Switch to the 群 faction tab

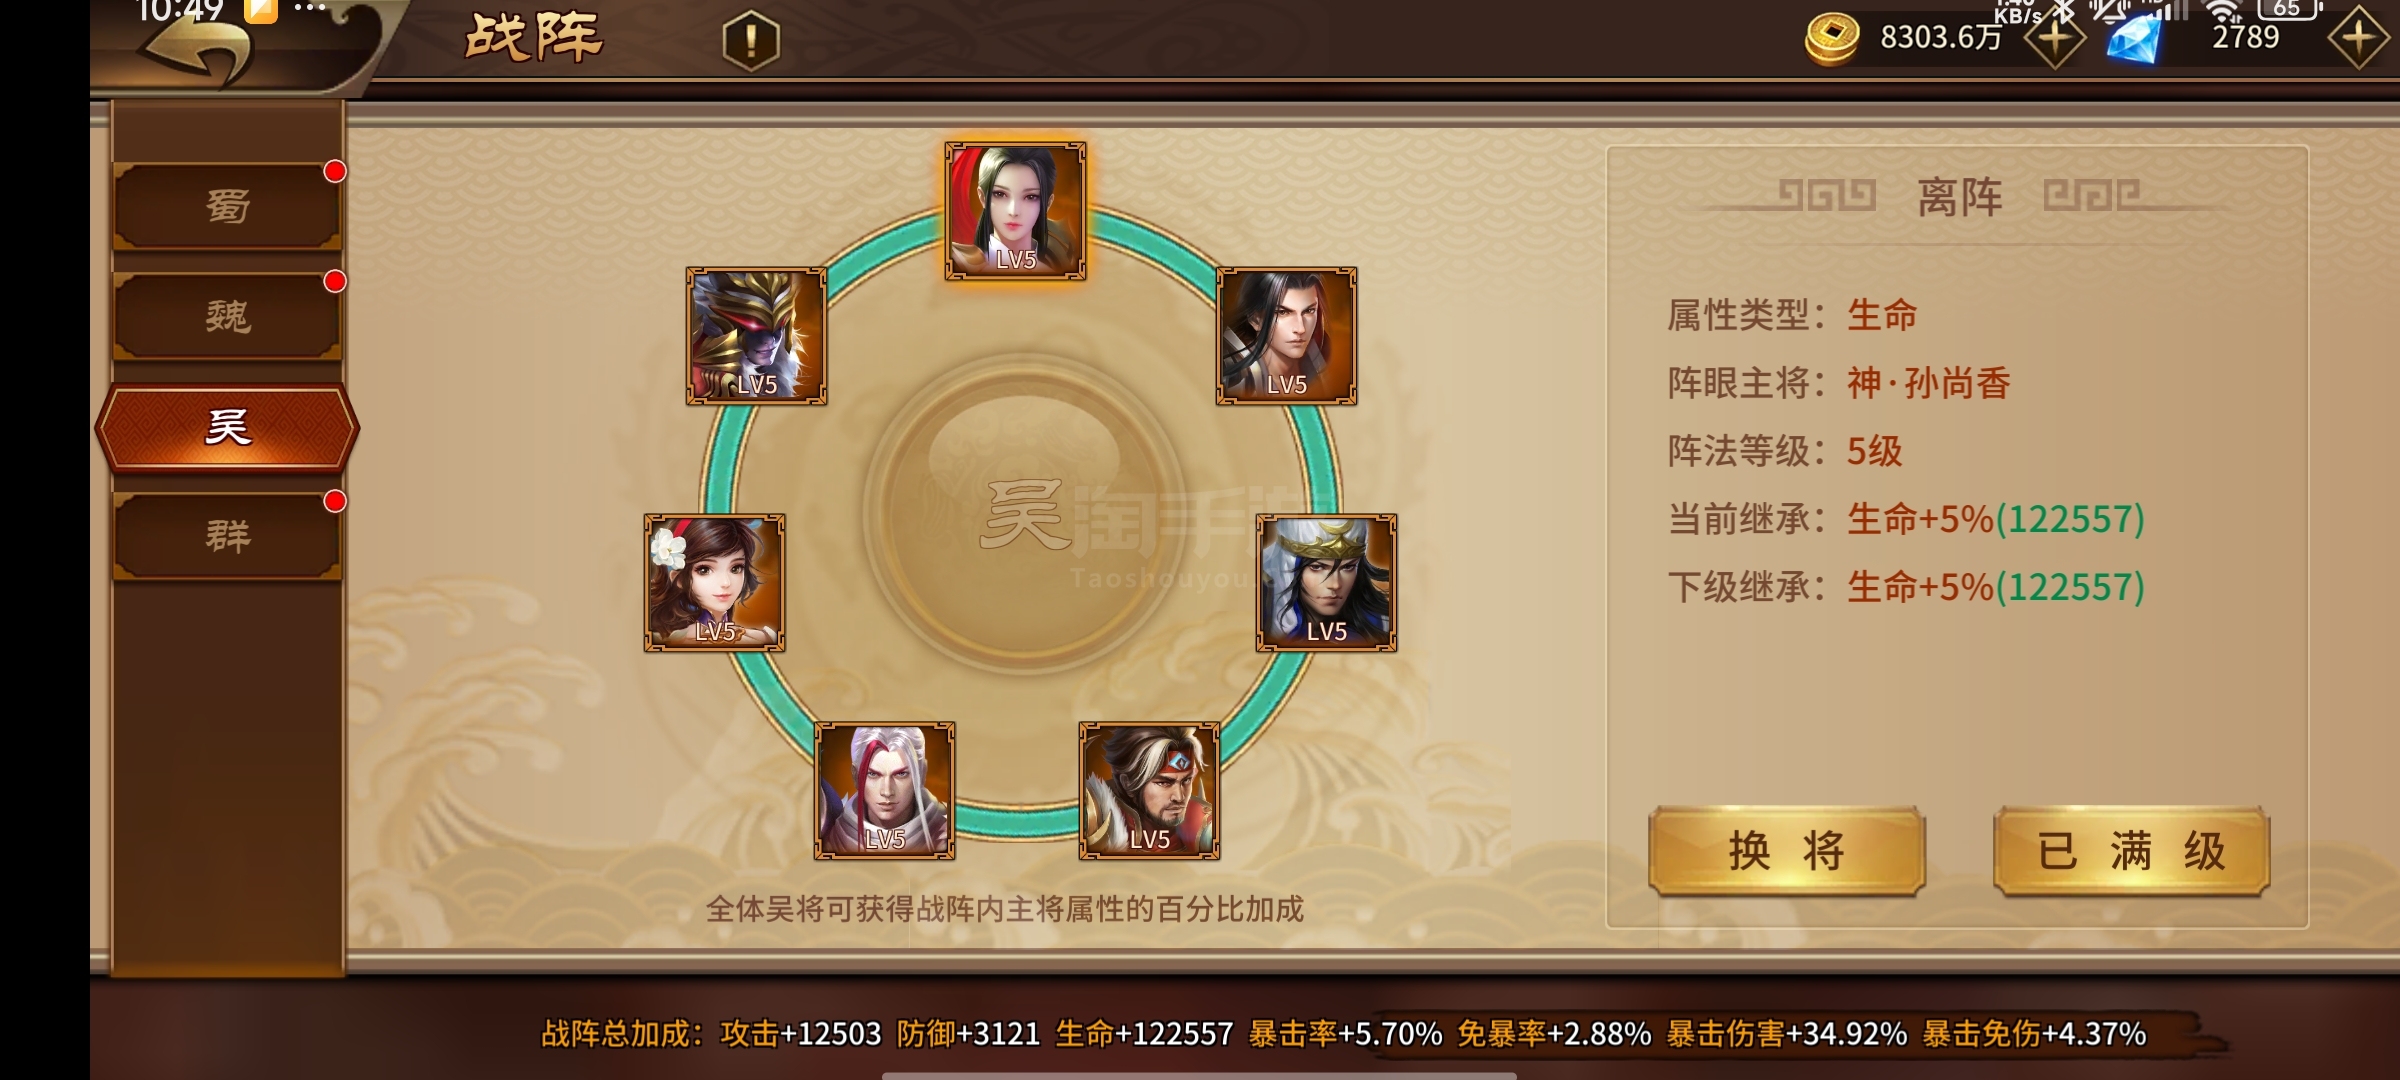coord(228,536)
